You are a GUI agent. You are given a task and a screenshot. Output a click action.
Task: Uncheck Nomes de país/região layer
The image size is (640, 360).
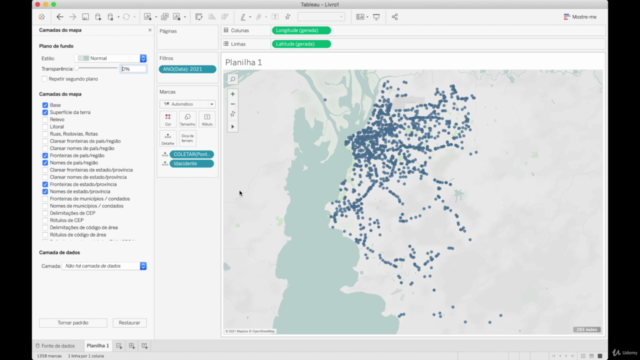(45, 163)
